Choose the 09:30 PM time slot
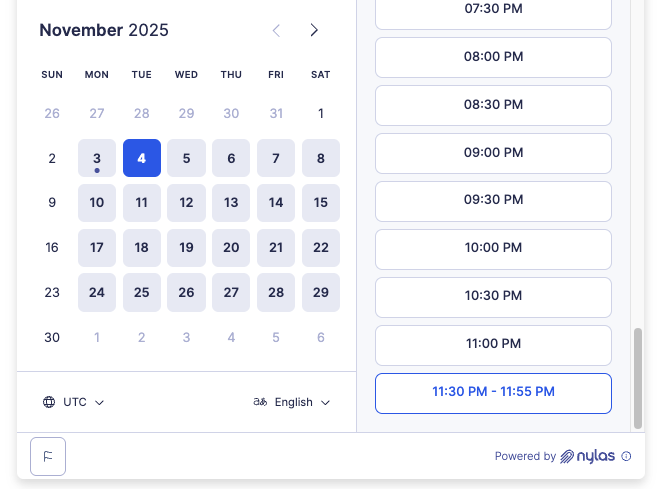The image size is (658, 489). point(493,200)
